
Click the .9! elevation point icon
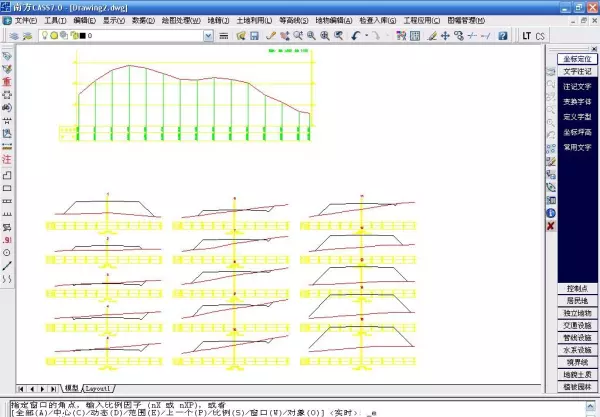(x=7, y=240)
